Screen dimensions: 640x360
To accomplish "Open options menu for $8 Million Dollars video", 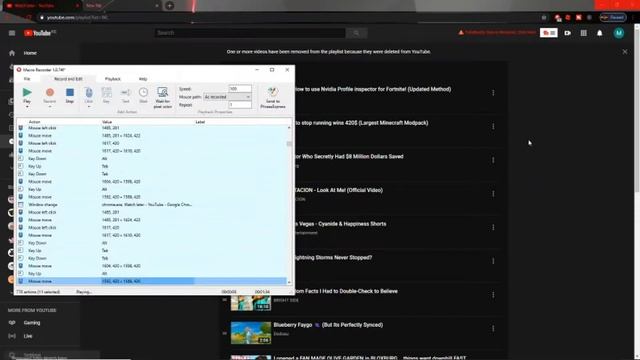I will coord(493,160).
